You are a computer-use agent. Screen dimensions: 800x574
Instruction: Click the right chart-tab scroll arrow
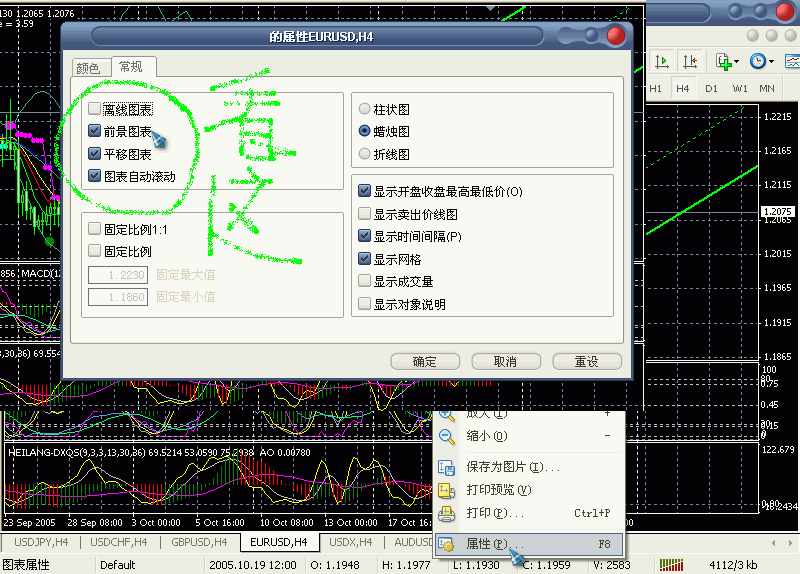coord(790,543)
